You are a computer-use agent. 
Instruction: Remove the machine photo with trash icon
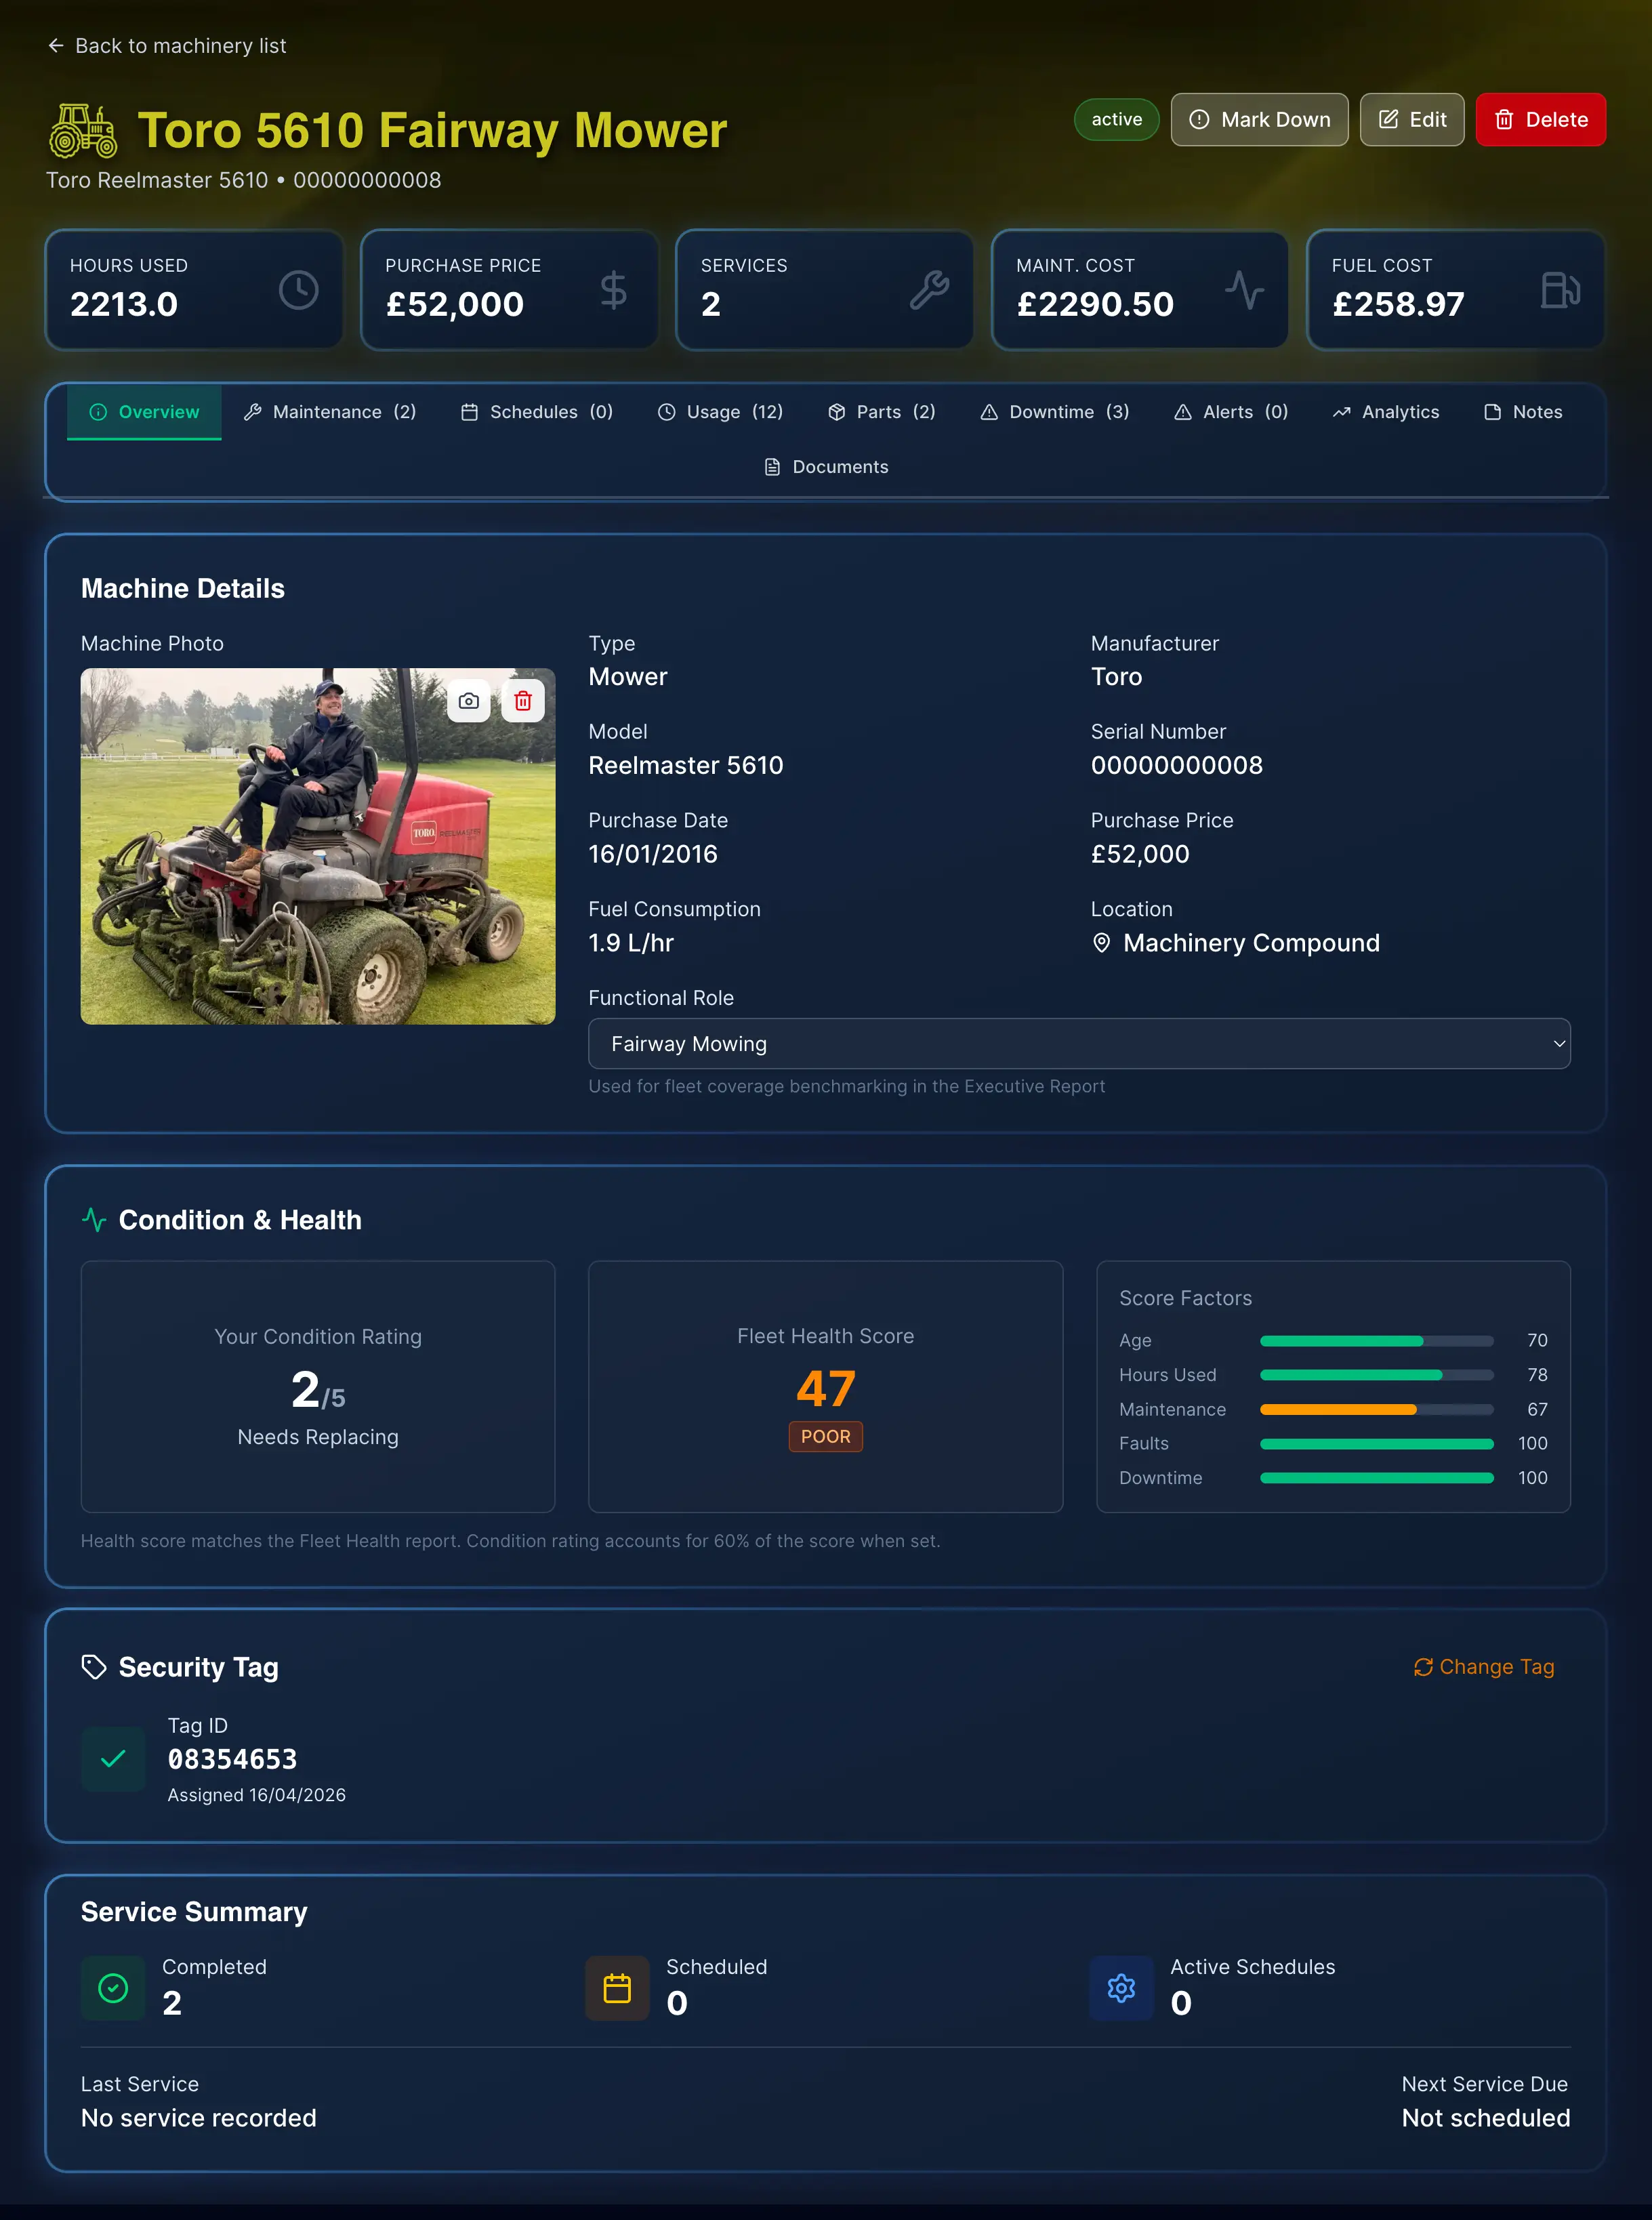pyautogui.click(x=523, y=701)
